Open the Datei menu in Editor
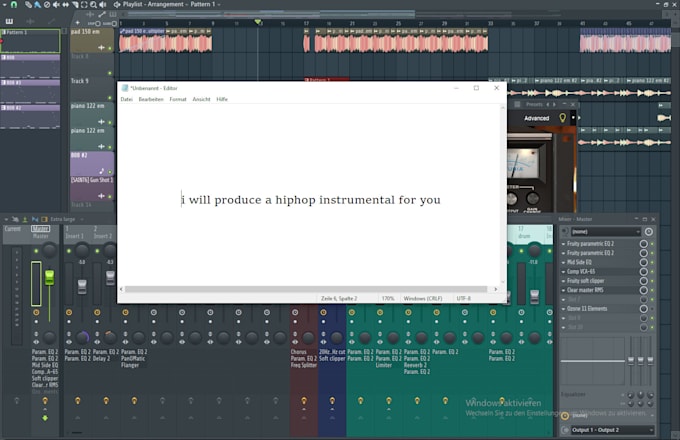The width and height of the screenshot is (680, 440). click(x=127, y=99)
